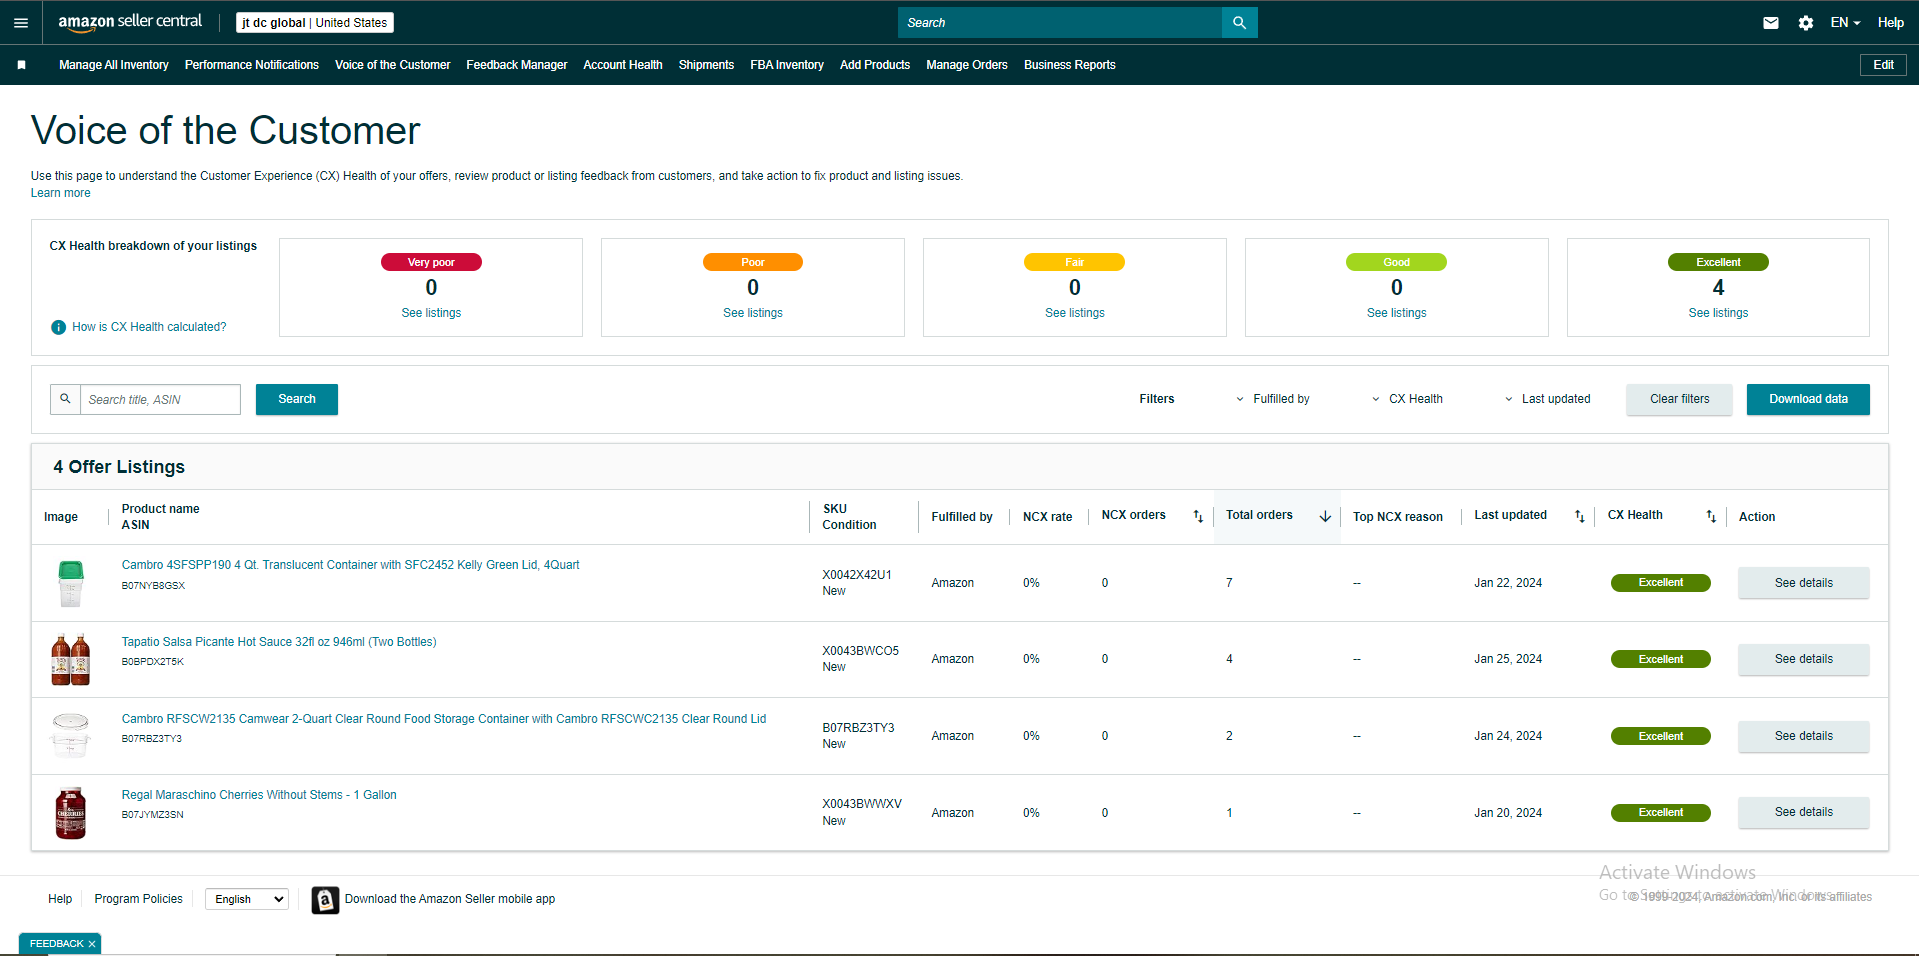
Task: Open the Cambro round container thumbnail
Action: tap(70, 736)
